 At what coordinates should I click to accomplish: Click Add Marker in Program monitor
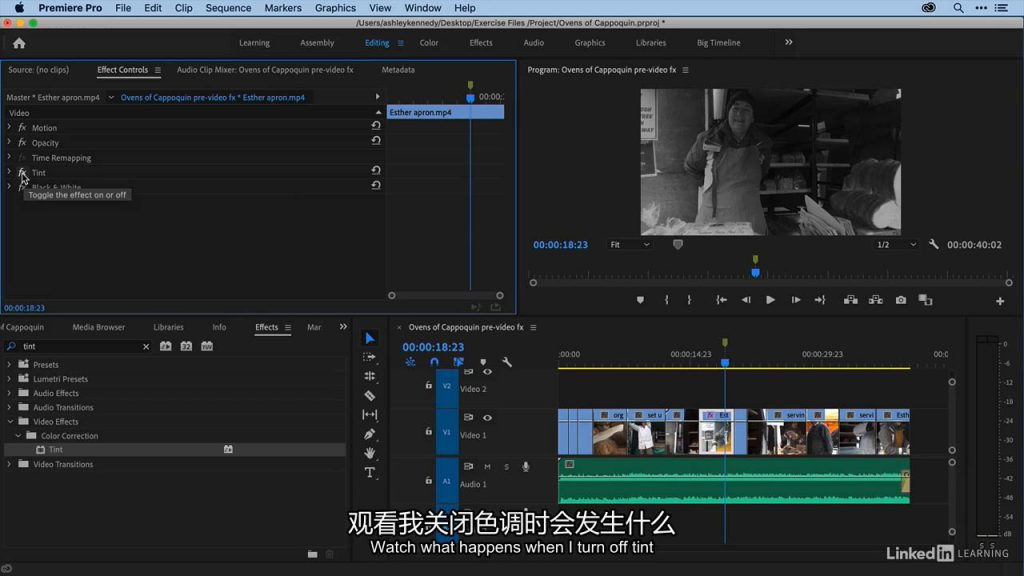[x=640, y=300]
